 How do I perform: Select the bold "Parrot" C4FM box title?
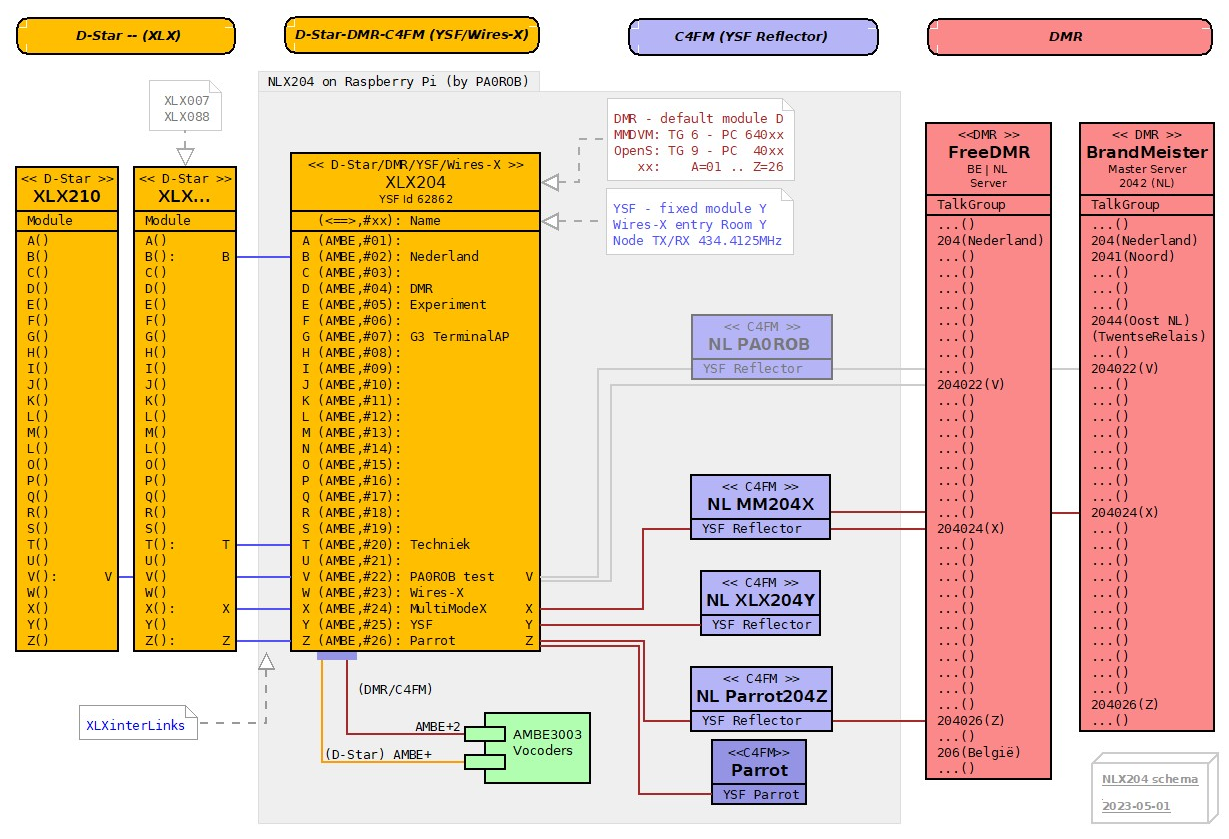coord(759,771)
